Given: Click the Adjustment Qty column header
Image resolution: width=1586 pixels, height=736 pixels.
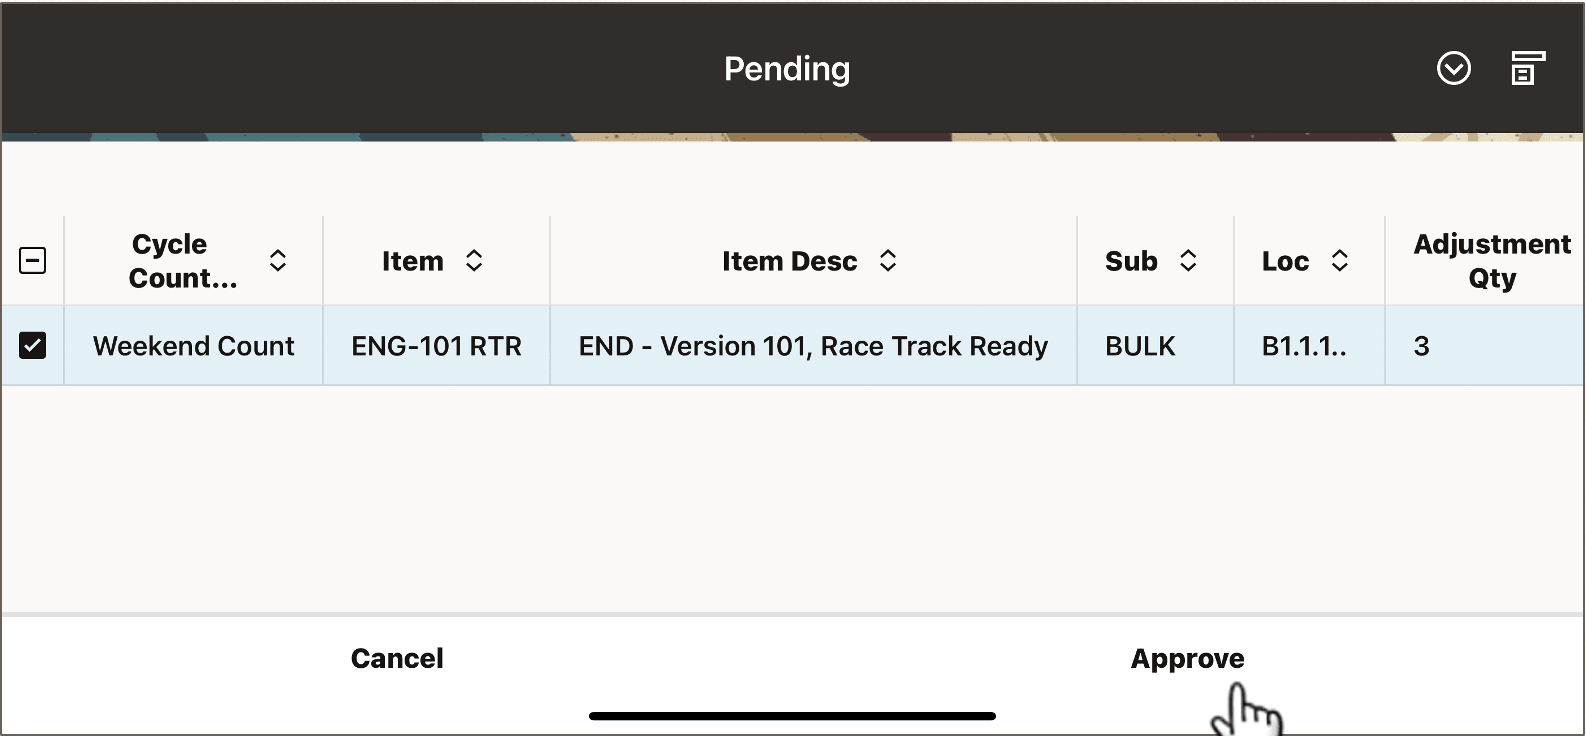Looking at the screenshot, I should pyautogui.click(x=1491, y=260).
